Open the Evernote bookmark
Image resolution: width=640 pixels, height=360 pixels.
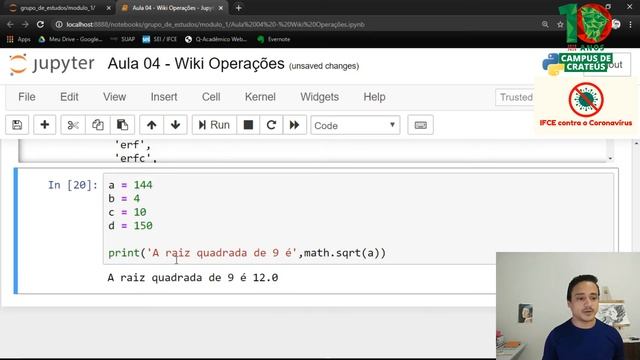click(x=274, y=39)
